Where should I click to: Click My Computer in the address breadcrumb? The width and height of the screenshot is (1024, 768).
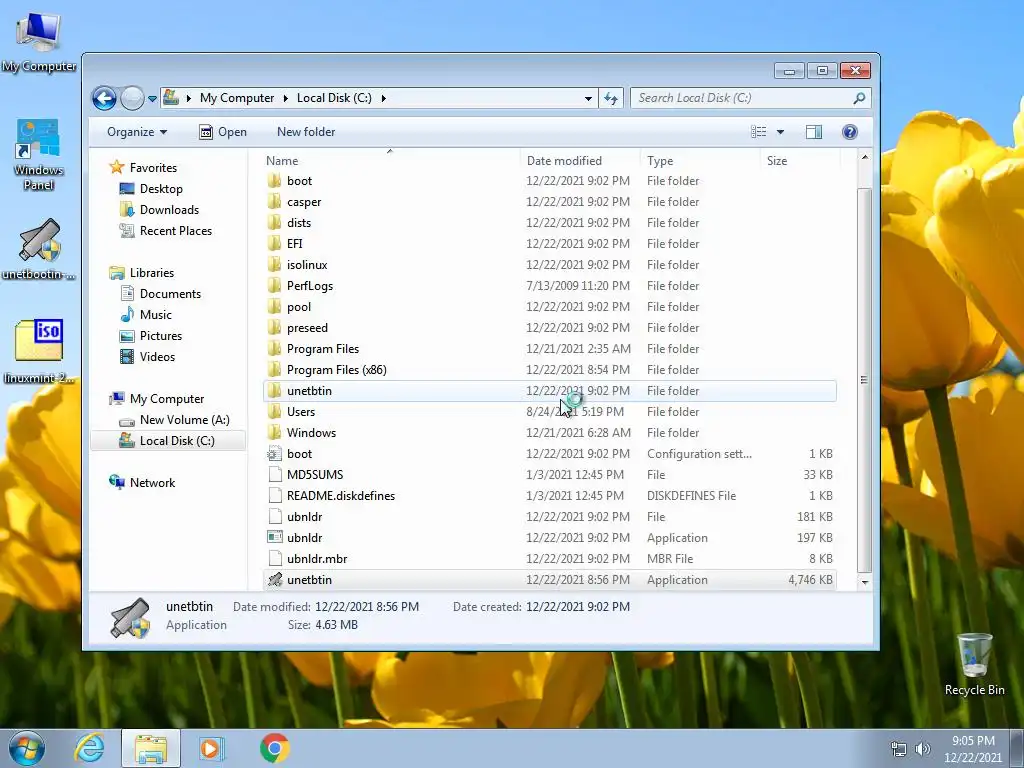click(x=237, y=98)
